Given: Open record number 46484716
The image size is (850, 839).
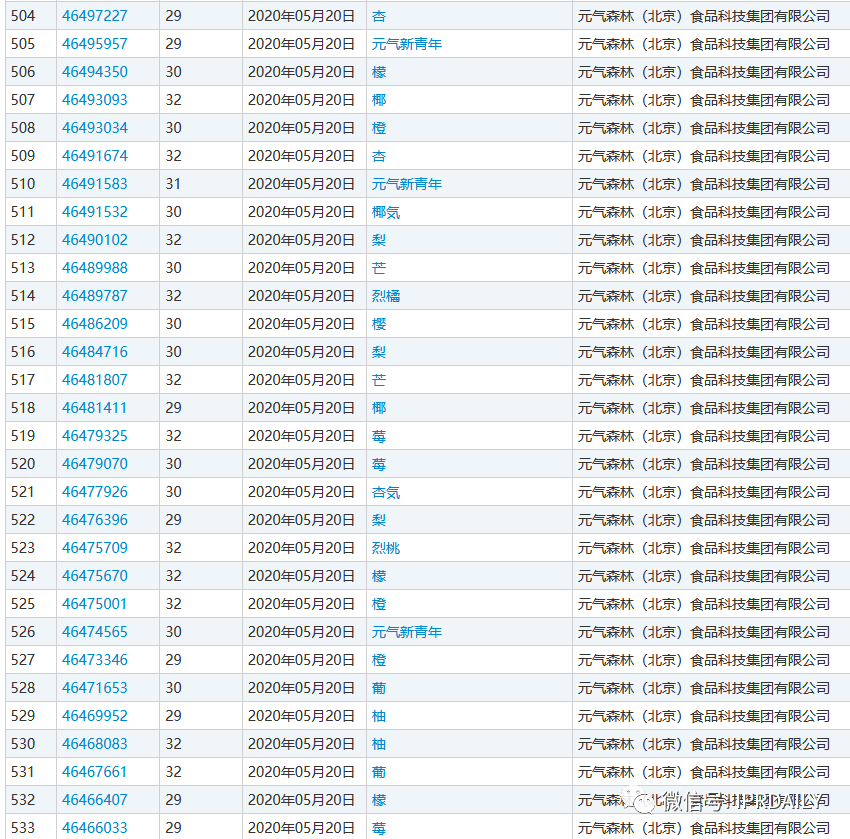Looking at the screenshot, I should (x=95, y=352).
